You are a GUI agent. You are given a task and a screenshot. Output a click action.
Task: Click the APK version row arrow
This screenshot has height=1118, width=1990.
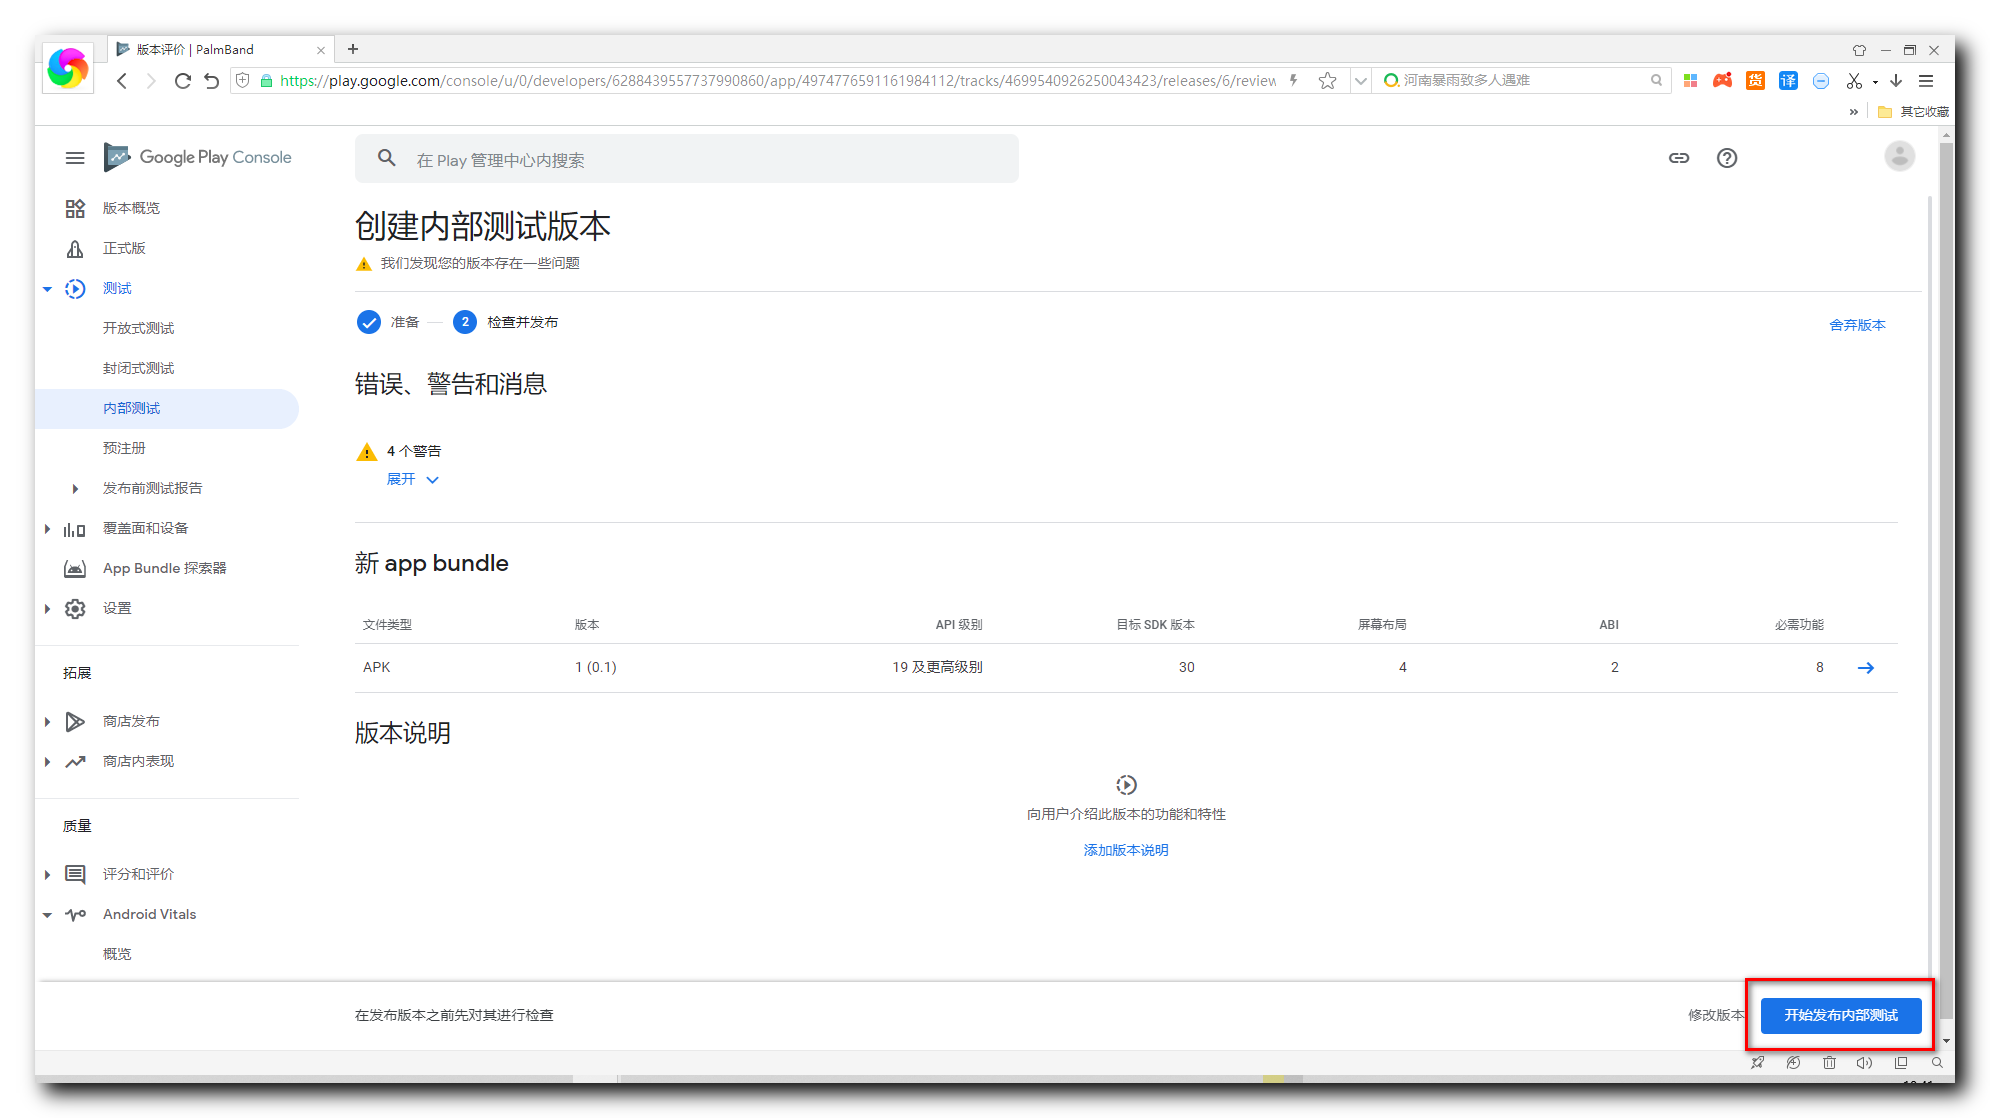[x=1867, y=668]
